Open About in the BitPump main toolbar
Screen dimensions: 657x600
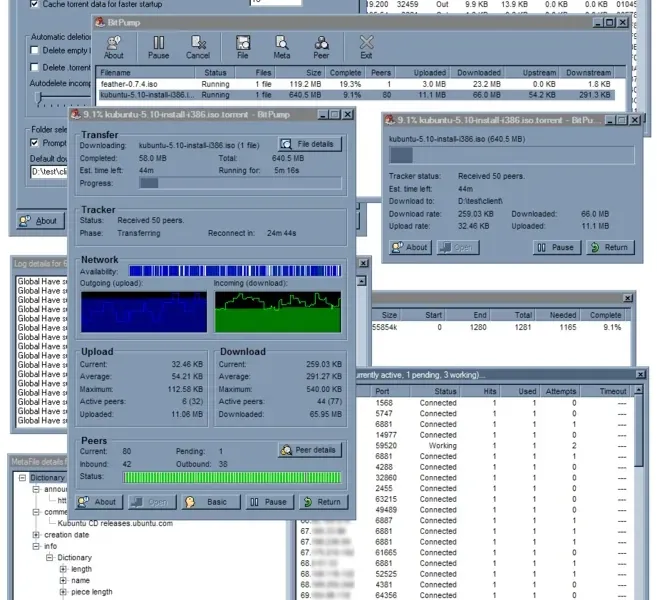coord(114,47)
